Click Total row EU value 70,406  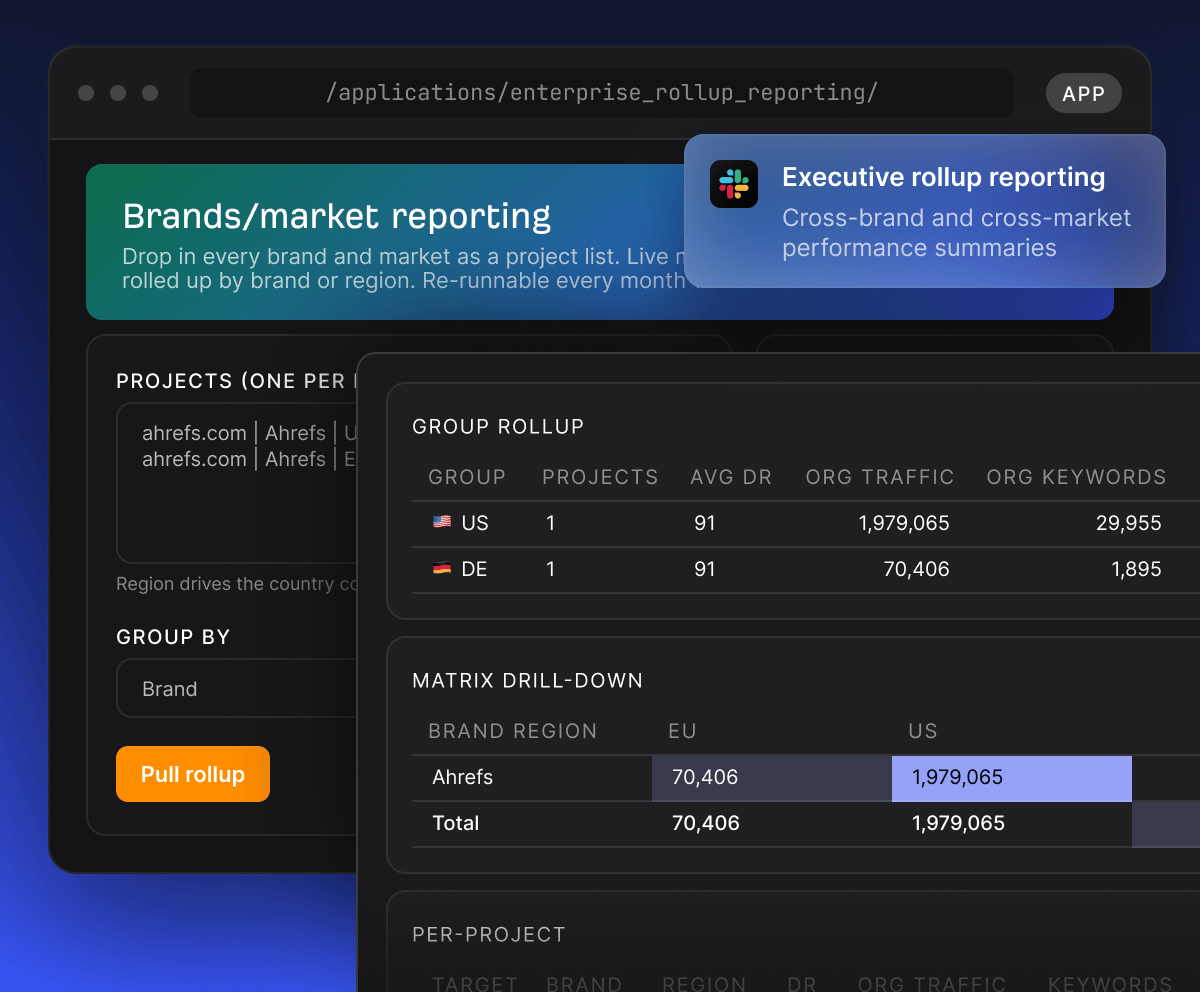click(706, 823)
